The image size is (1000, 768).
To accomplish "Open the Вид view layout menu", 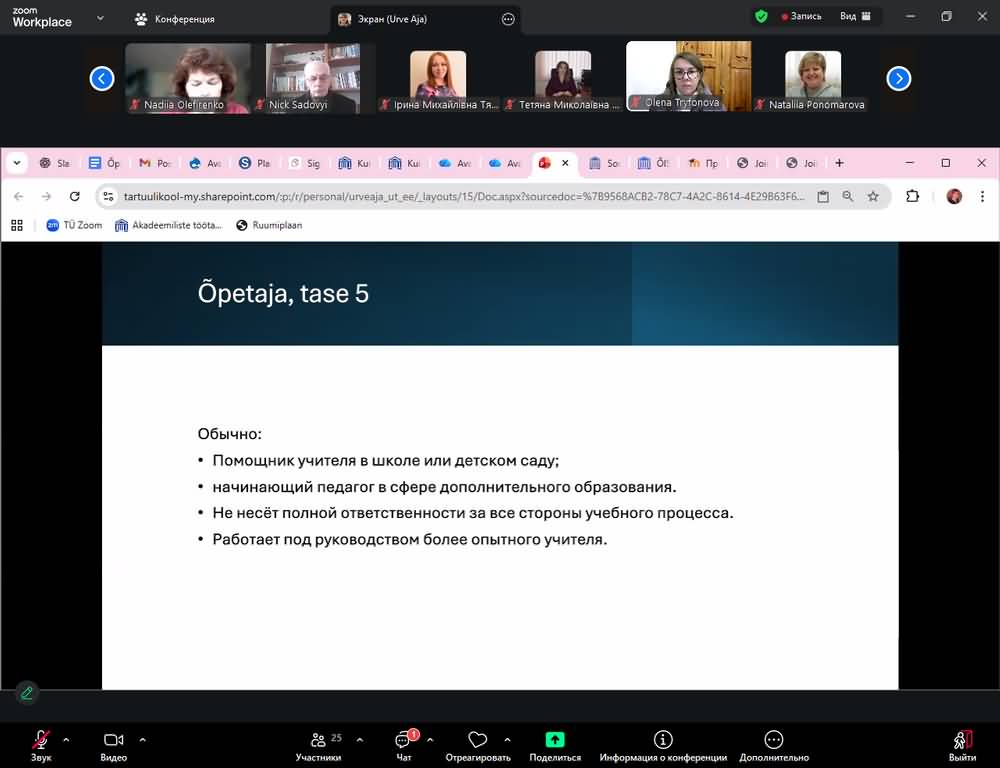I will pos(855,17).
